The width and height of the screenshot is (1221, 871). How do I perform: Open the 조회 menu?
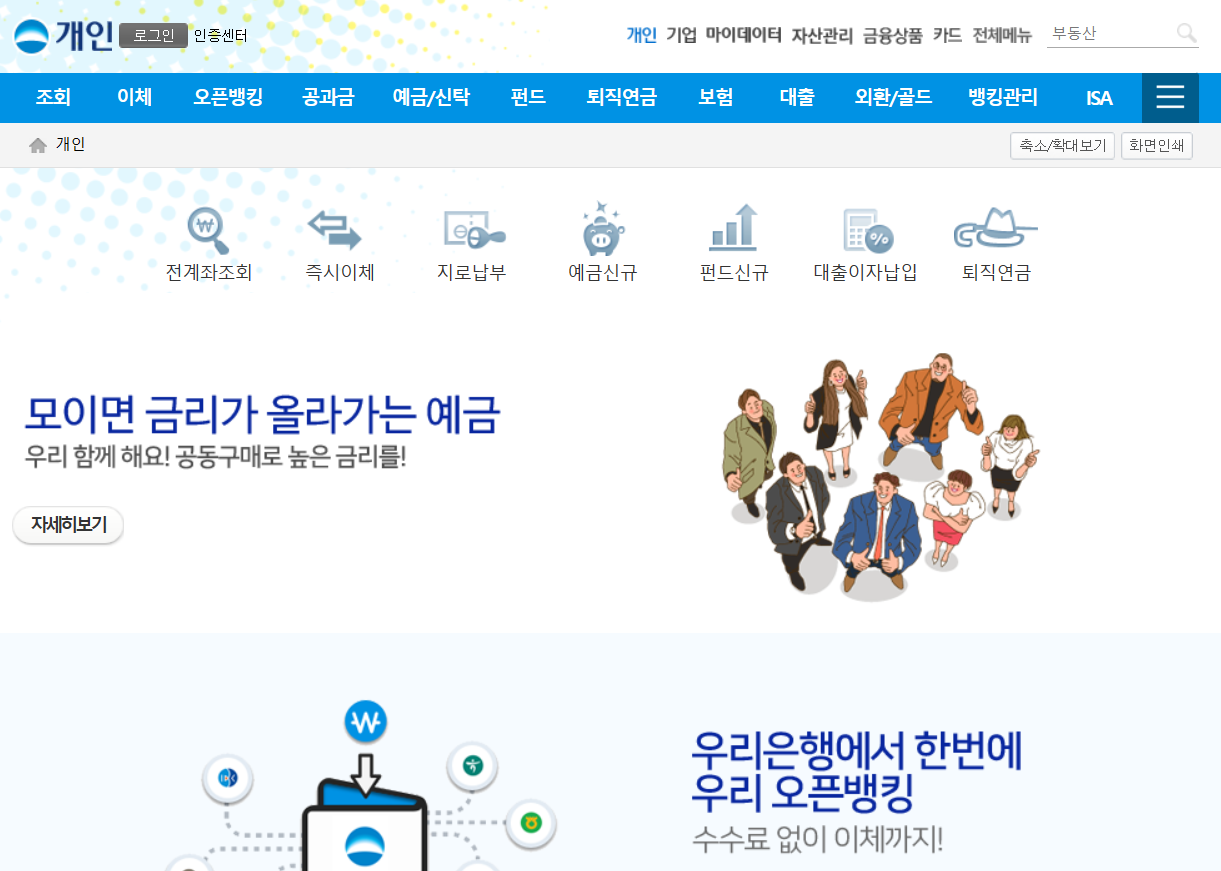(53, 97)
